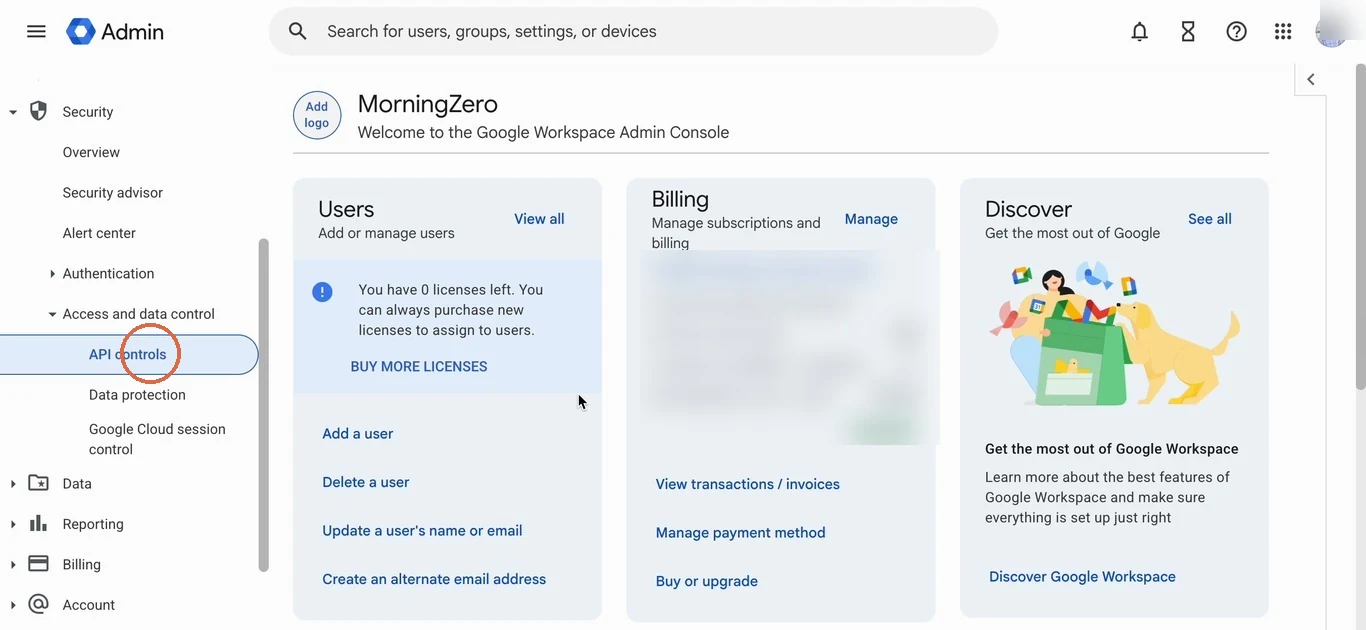
Task: Click Buy or upgrade link
Action: pyautogui.click(x=706, y=581)
